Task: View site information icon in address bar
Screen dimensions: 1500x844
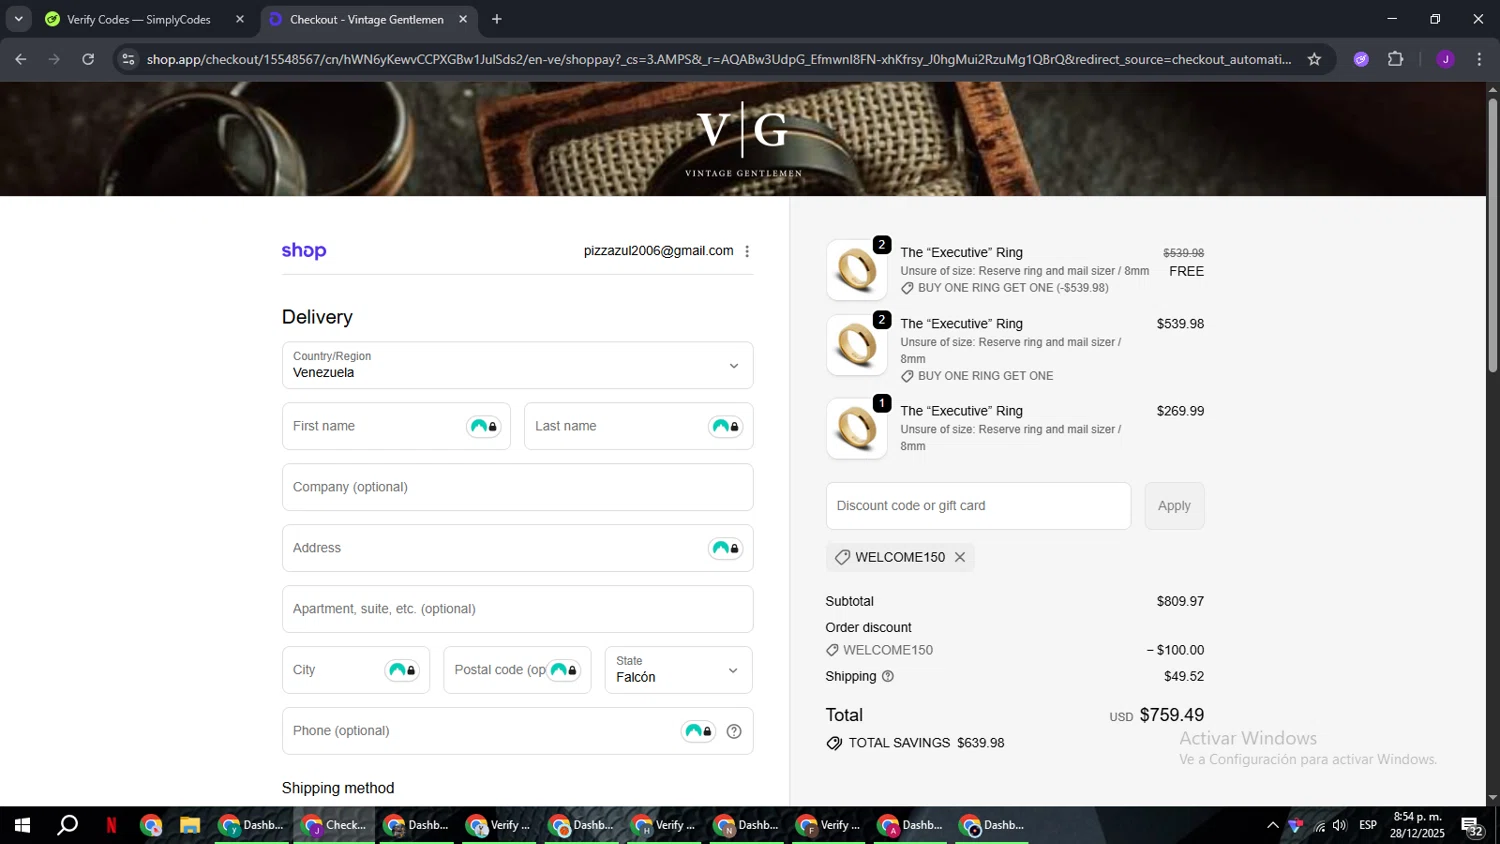Action: pos(127,59)
